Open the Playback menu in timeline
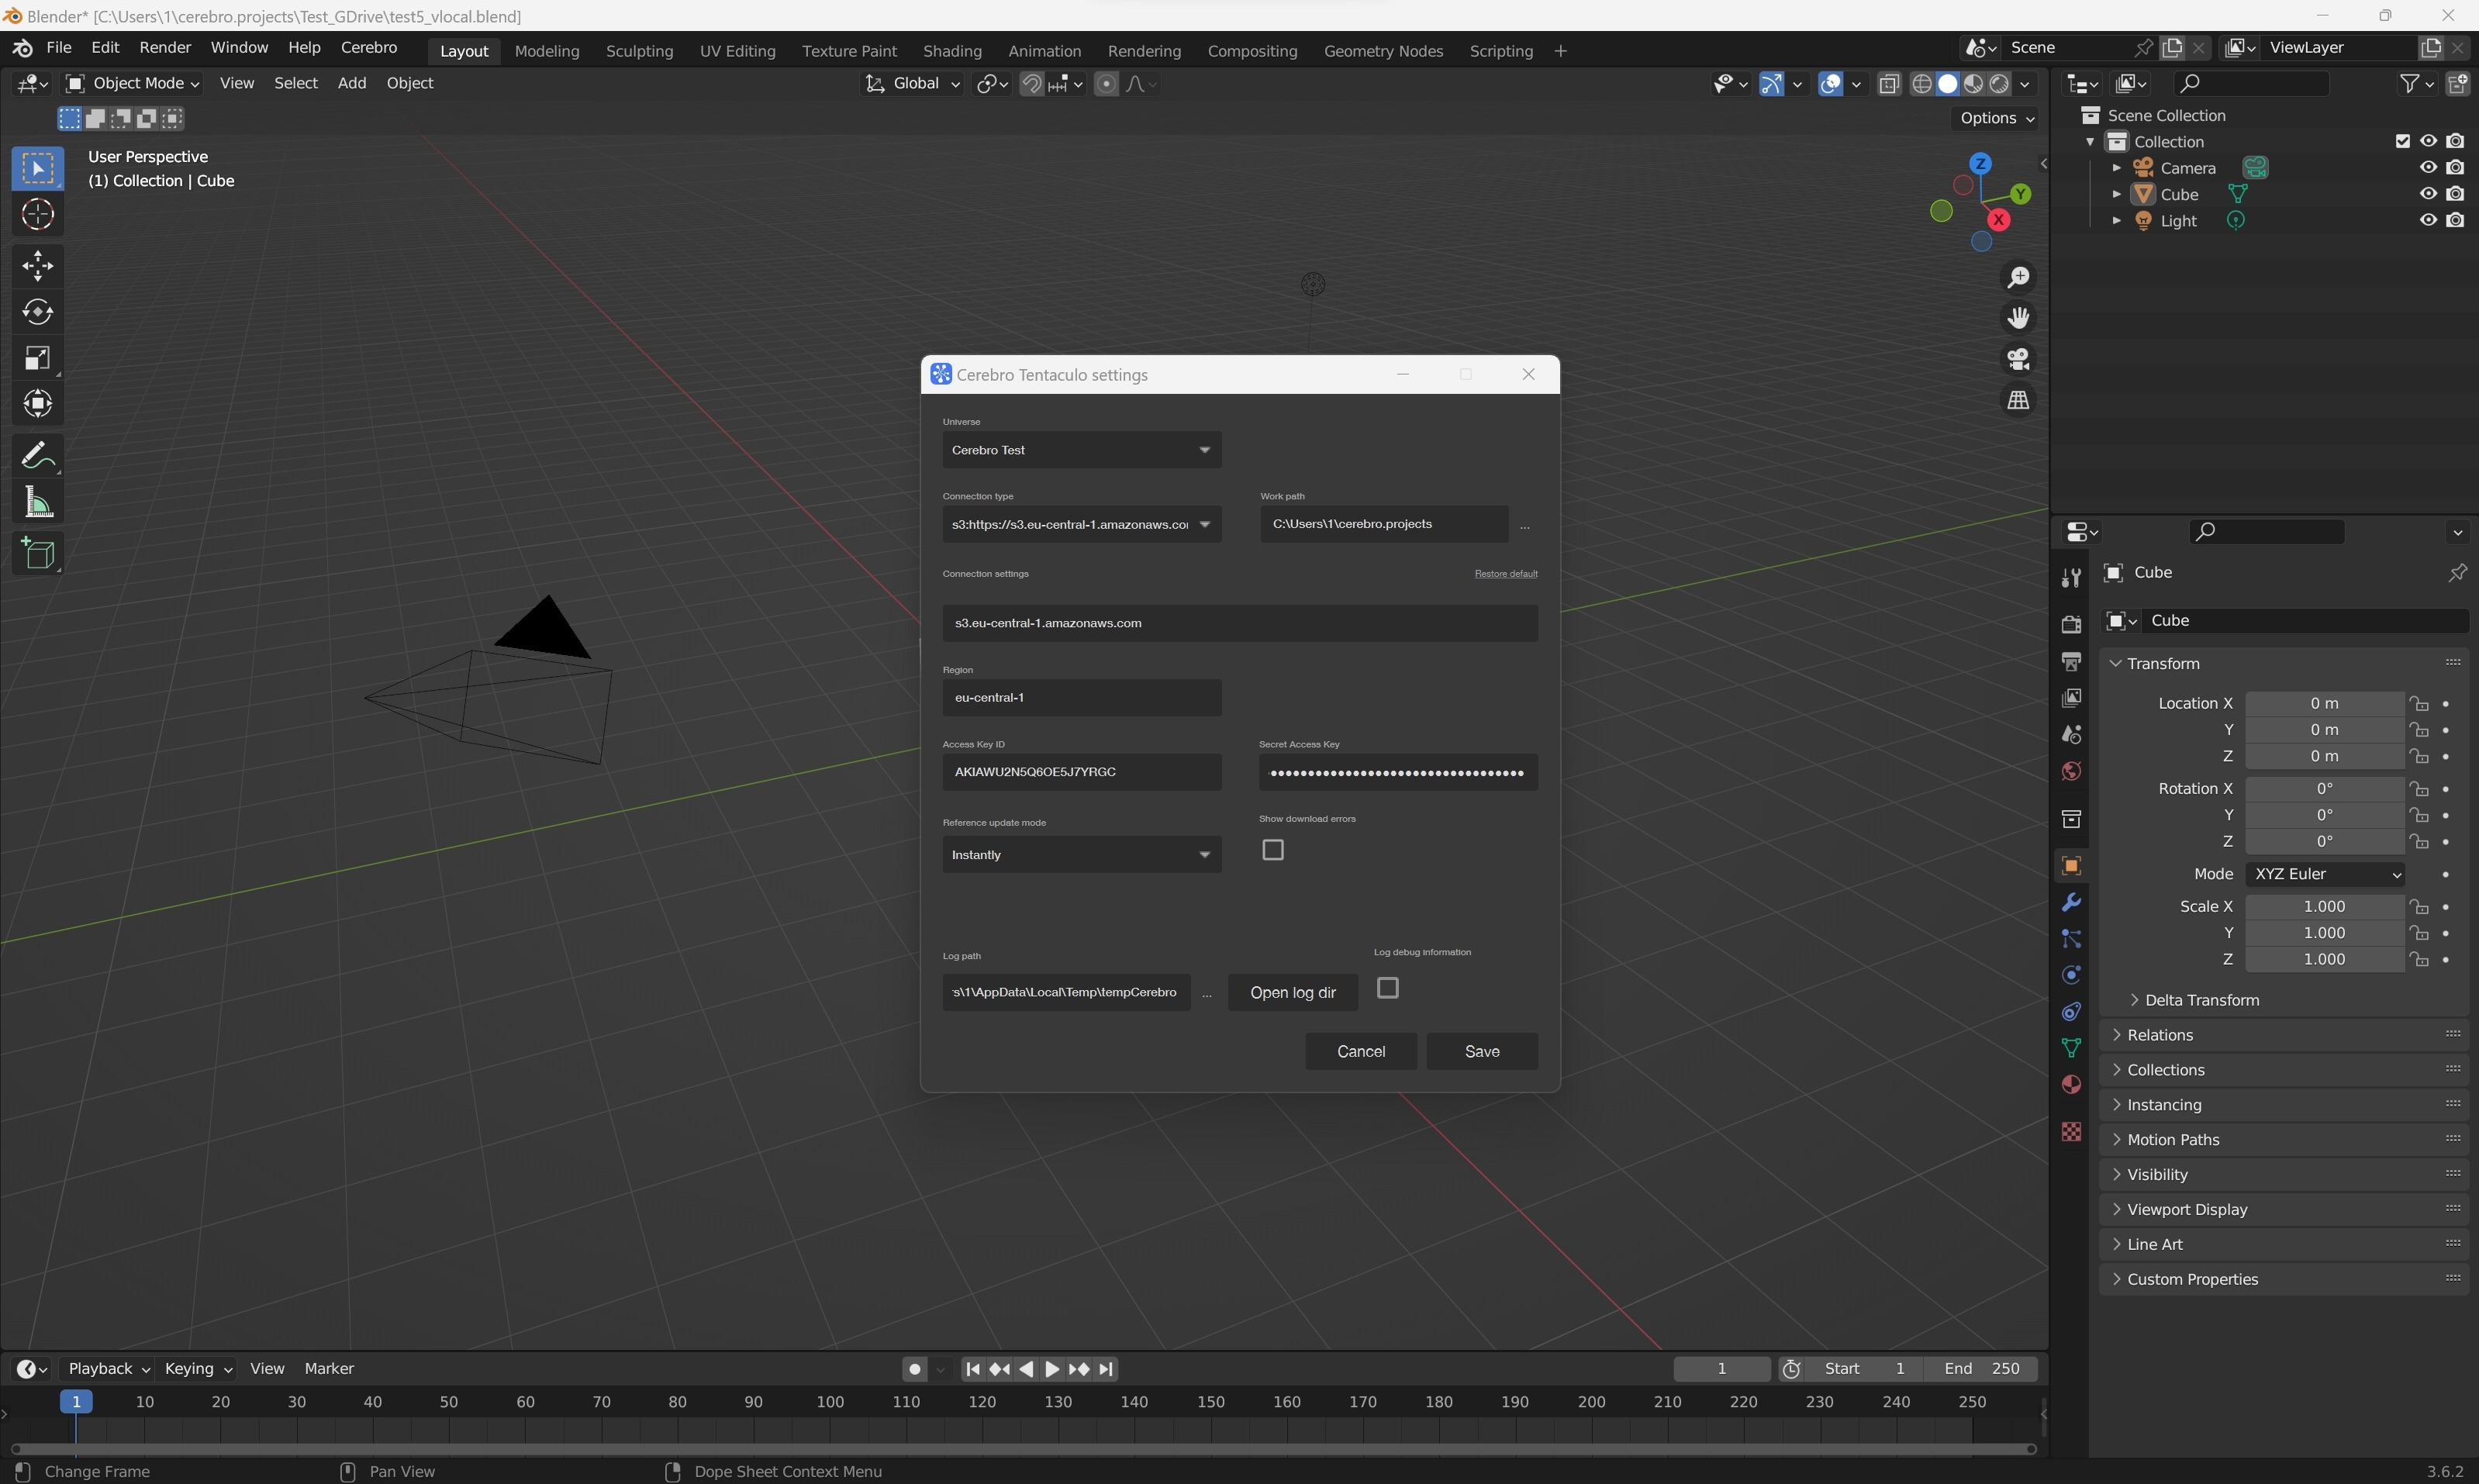The image size is (2479, 1484). pos(108,1368)
